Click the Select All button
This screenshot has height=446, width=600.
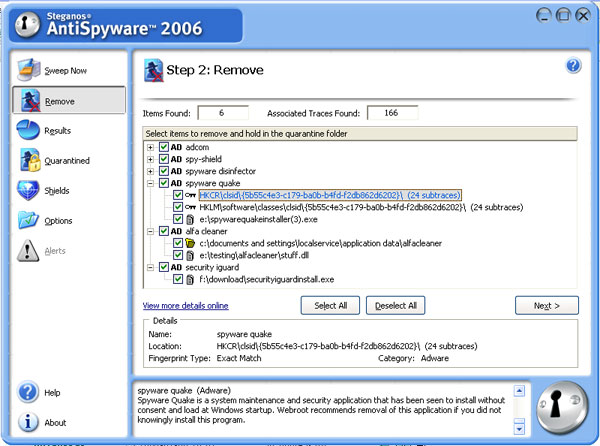point(330,306)
